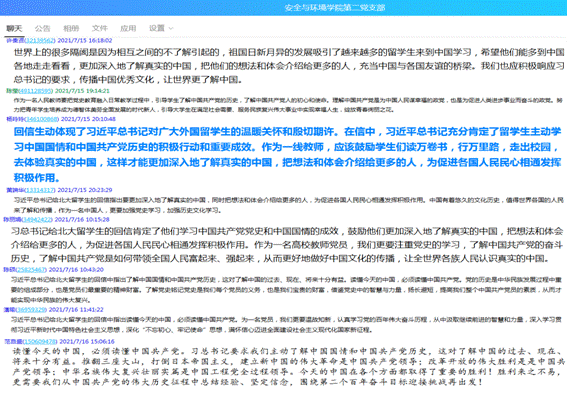Open QQ number link of 16:18:02 message
The height and width of the screenshot is (393, 567).
40,40
